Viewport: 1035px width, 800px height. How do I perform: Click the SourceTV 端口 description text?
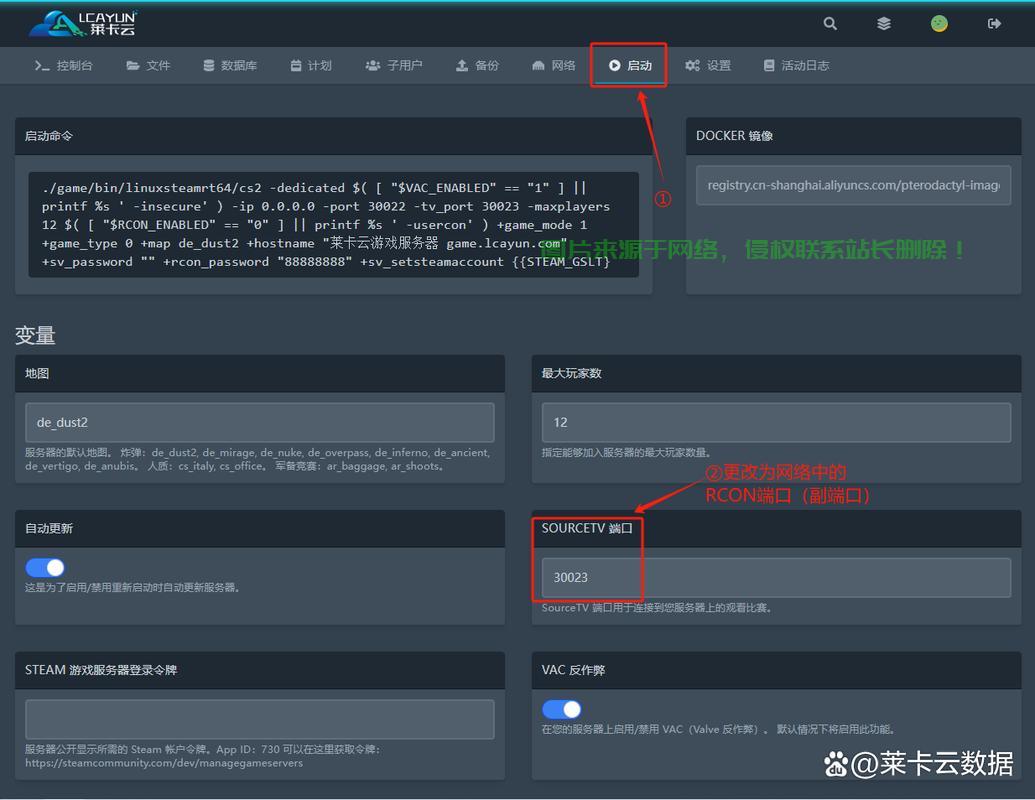(x=656, y=608)
